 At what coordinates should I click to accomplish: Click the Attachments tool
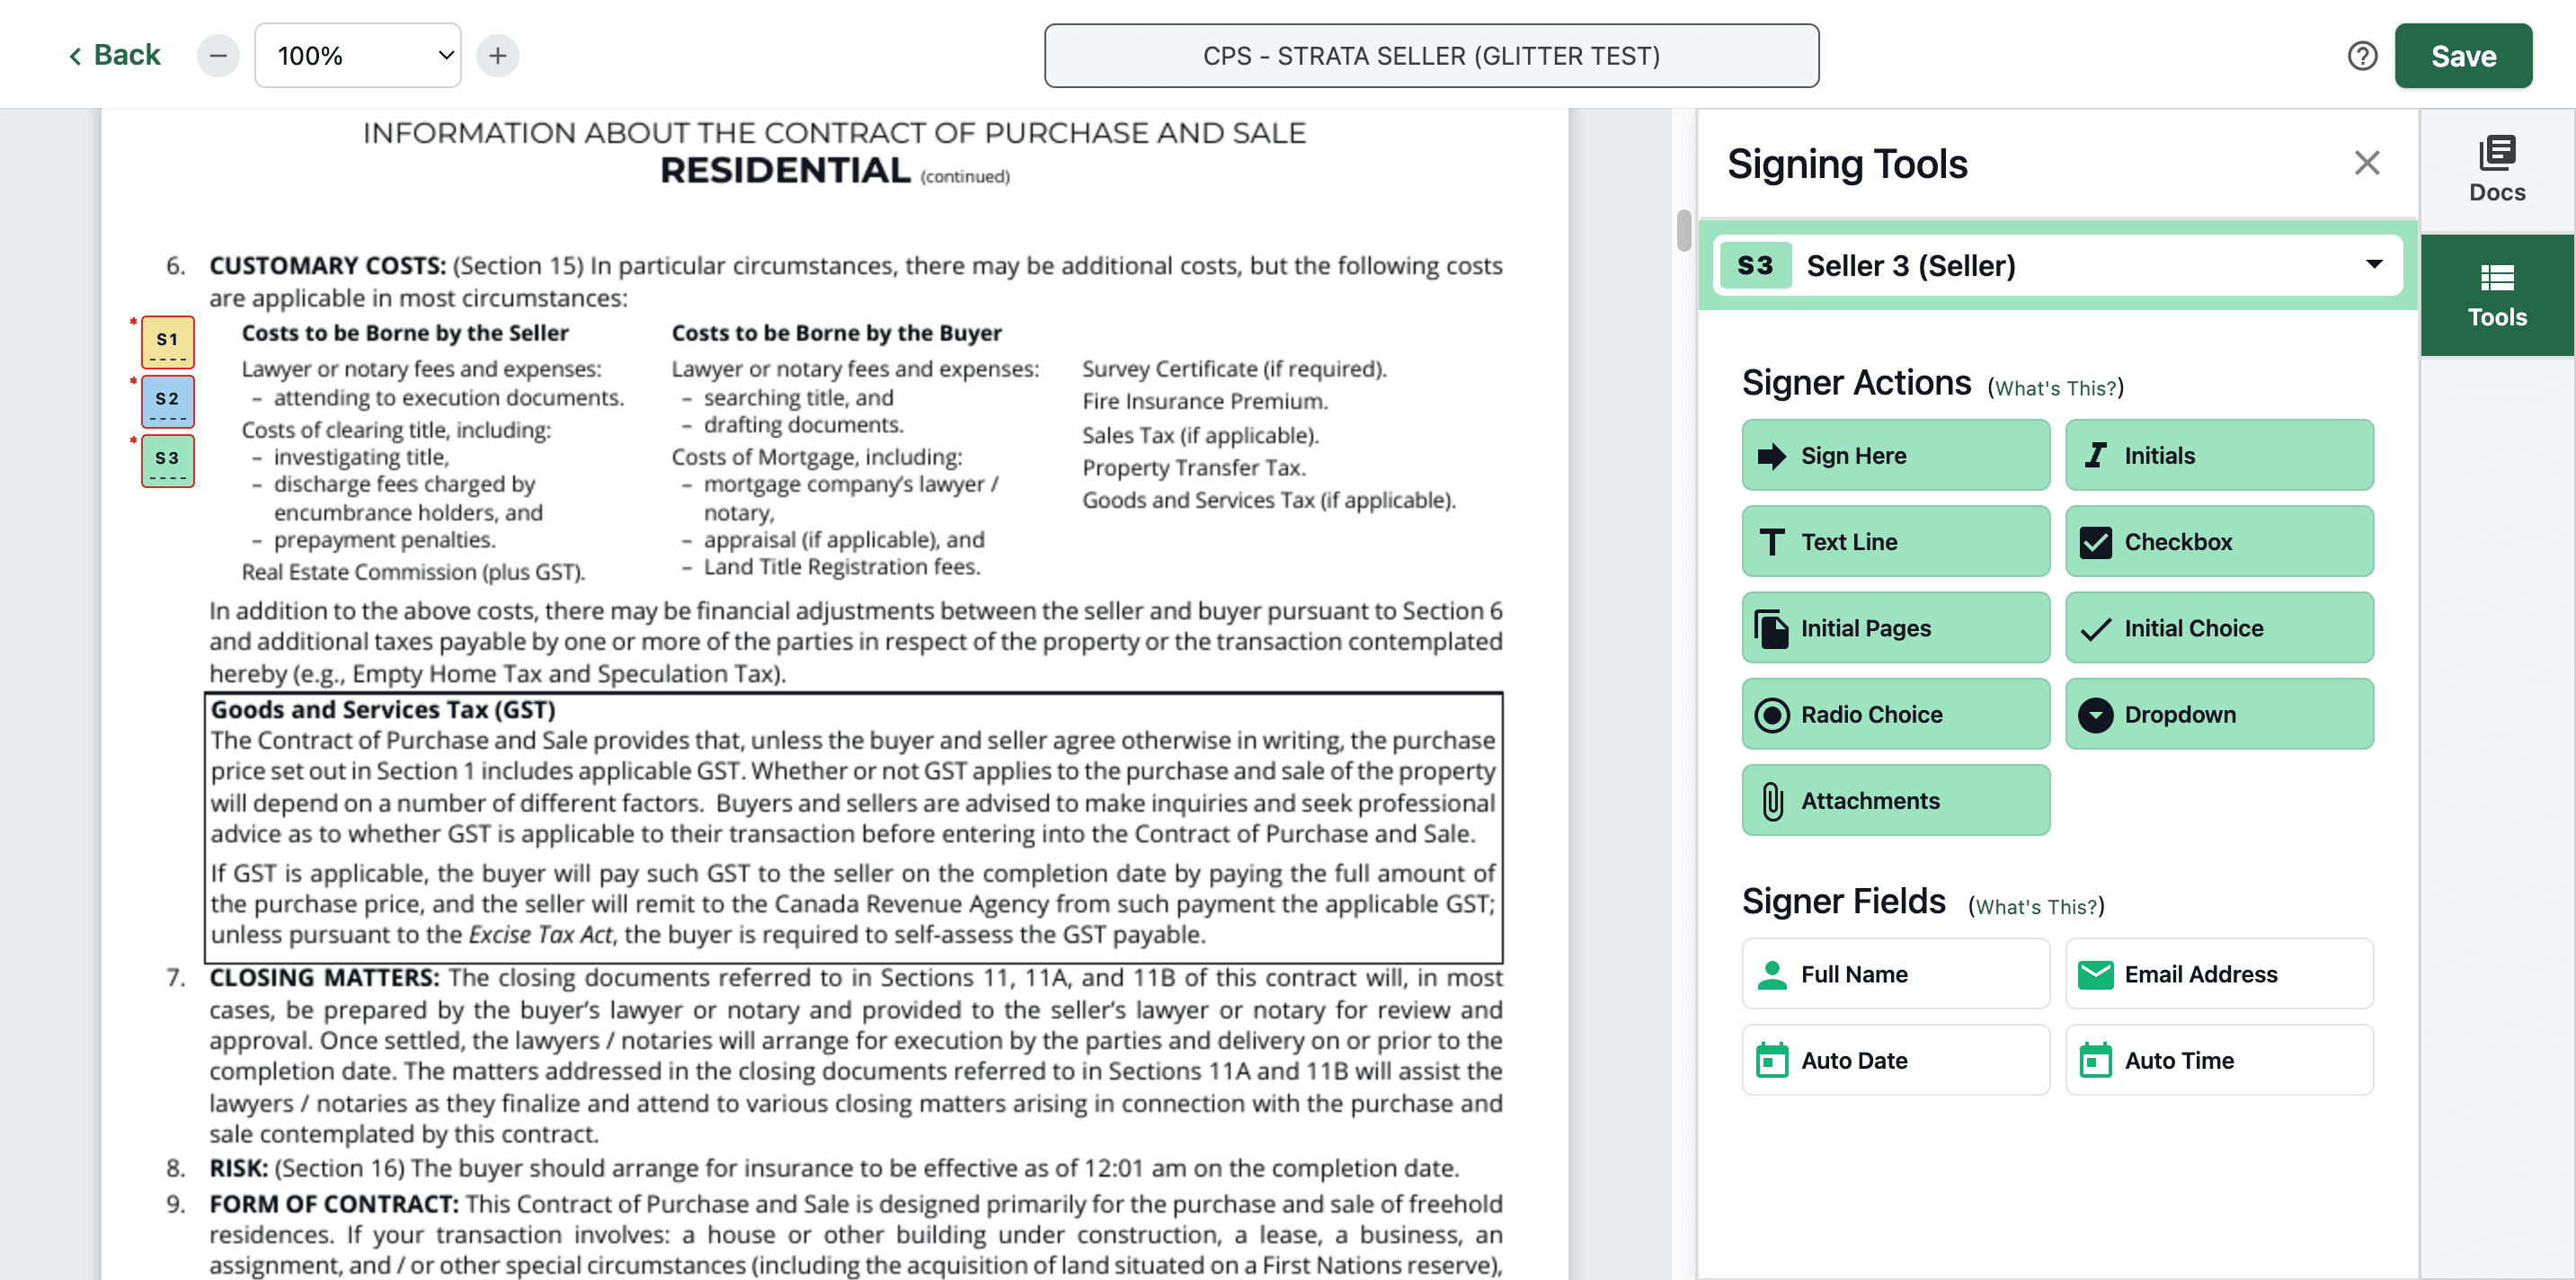pos(1895,800)
